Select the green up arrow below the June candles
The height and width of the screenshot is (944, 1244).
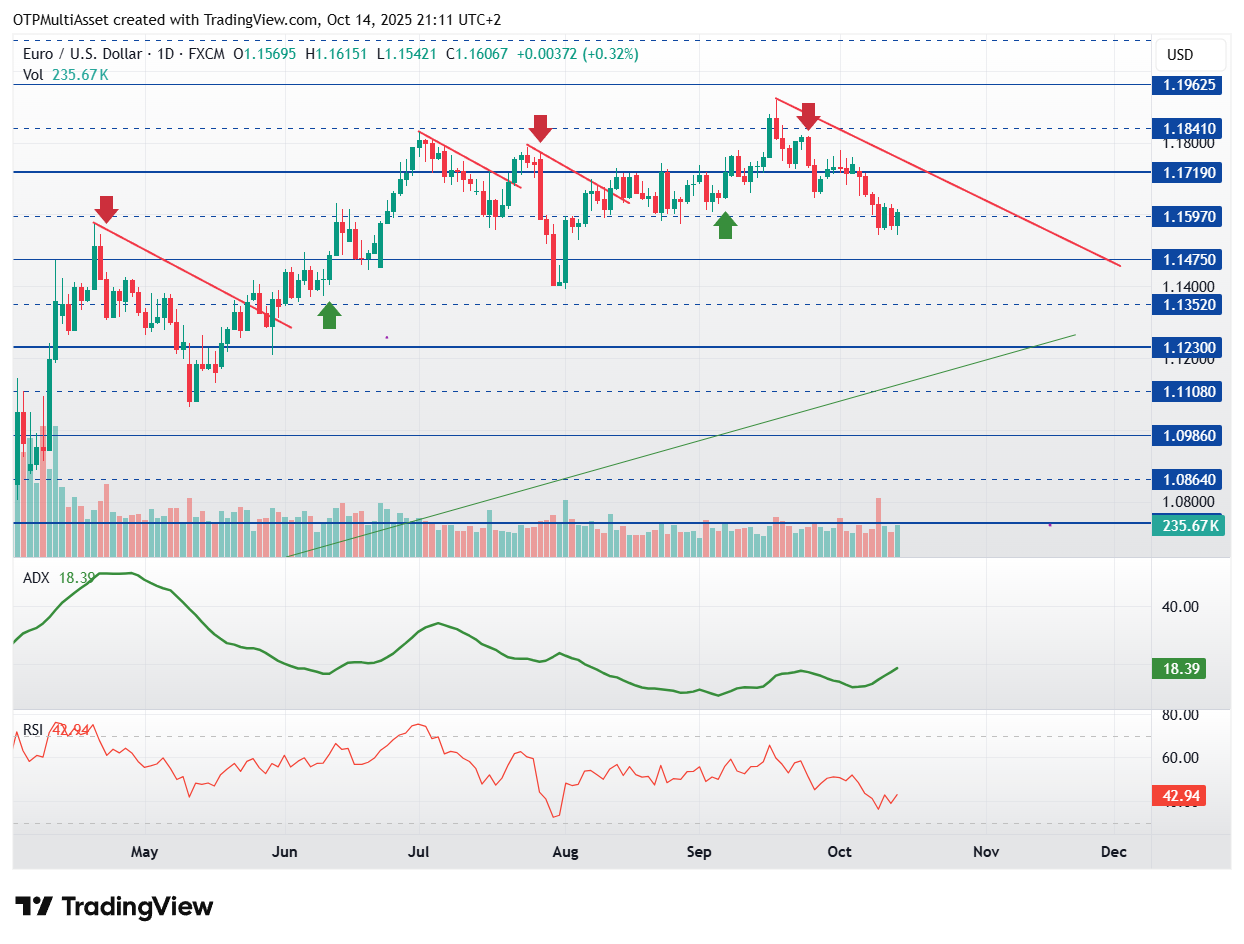click(x=329, y=316)
